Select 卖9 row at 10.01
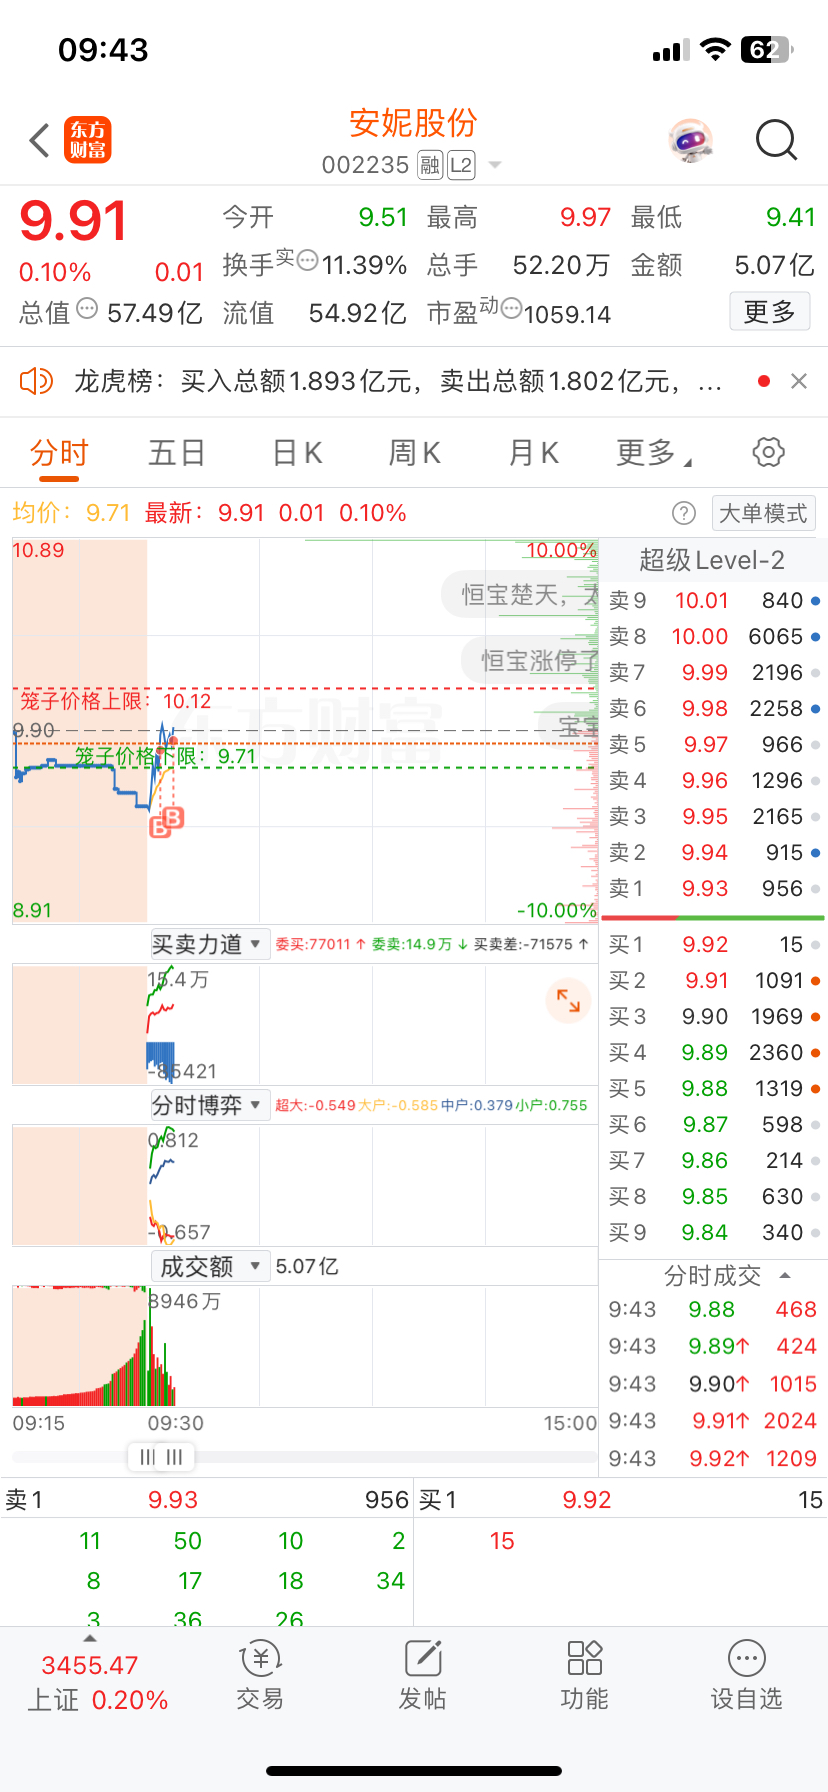The width and height of the screenshot is (828, 1792). 714,600
